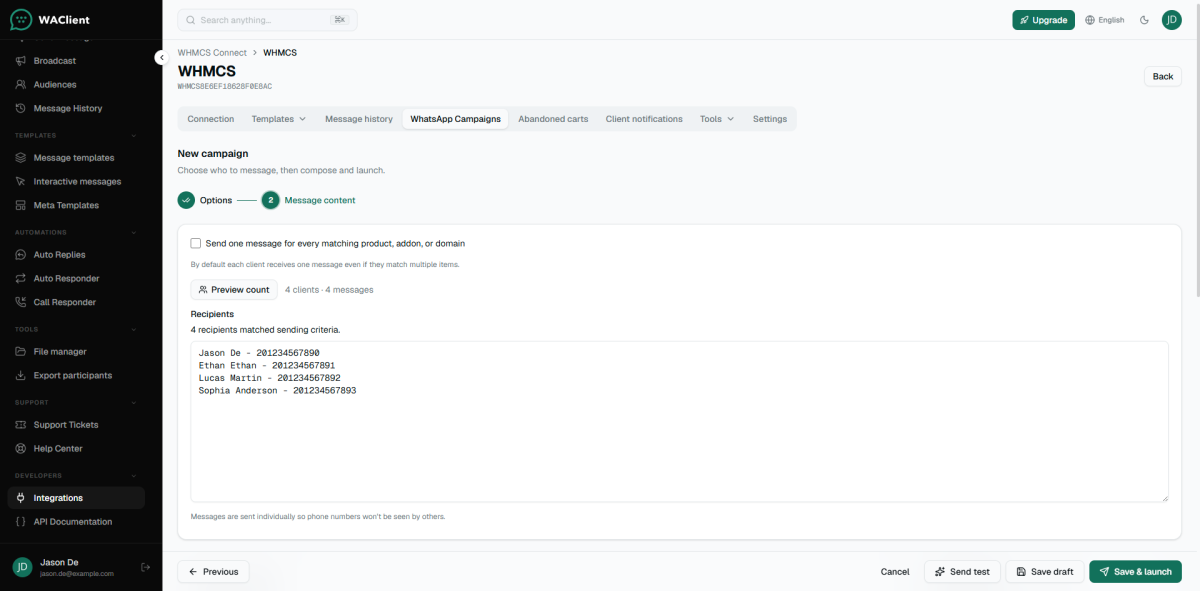Screen dimensions: 1200x591
Task: Open the Settings tab
Action: 770,119
